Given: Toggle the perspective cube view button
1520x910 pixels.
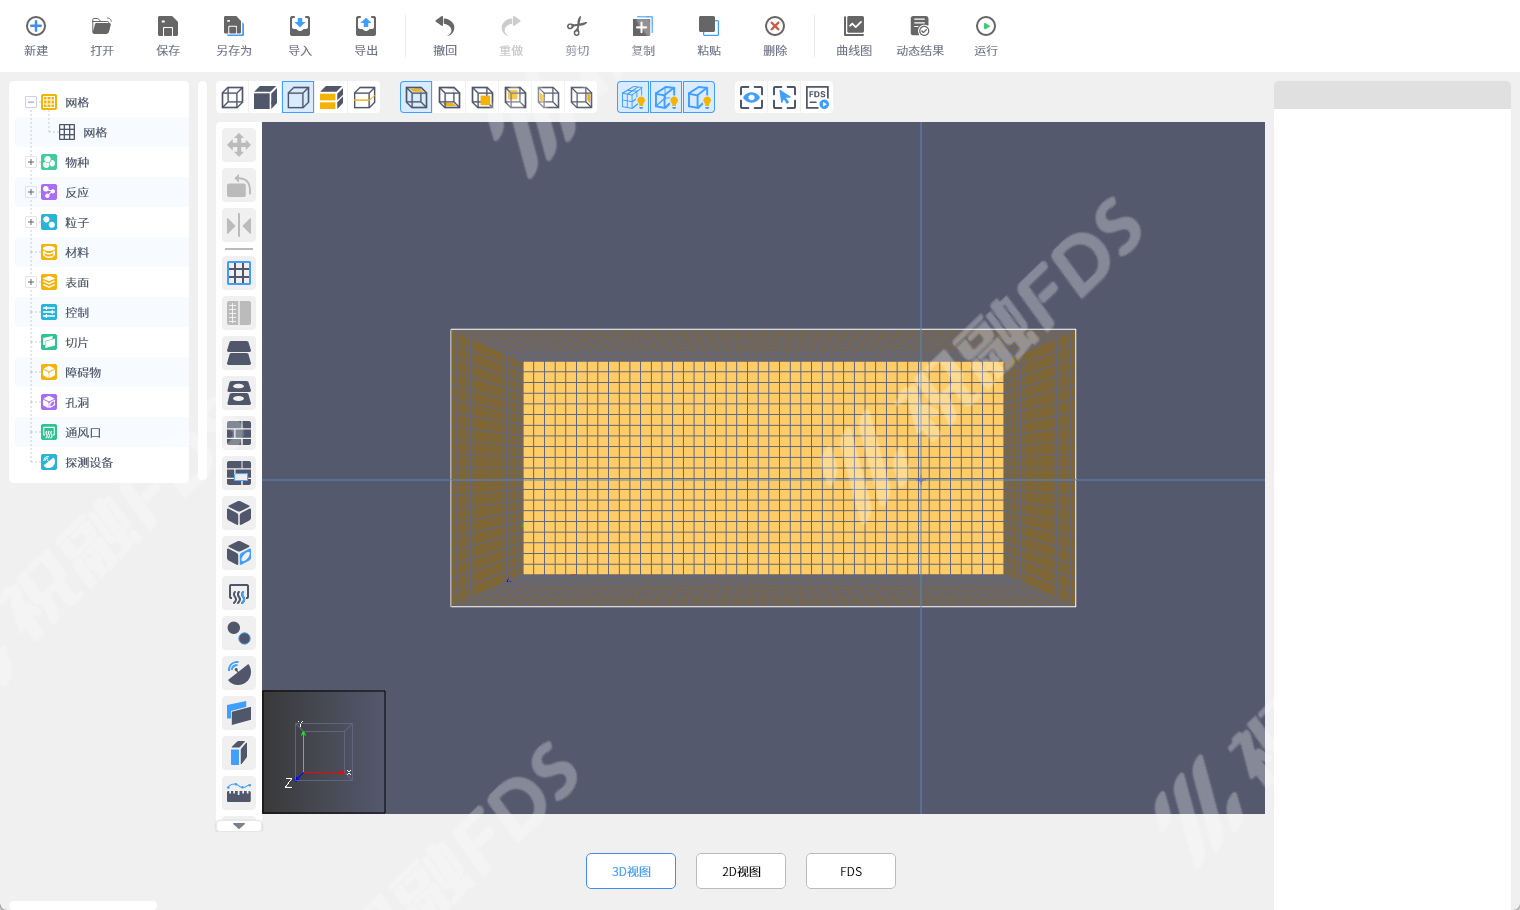Looking at the screenshot, I should coord(416,97).
